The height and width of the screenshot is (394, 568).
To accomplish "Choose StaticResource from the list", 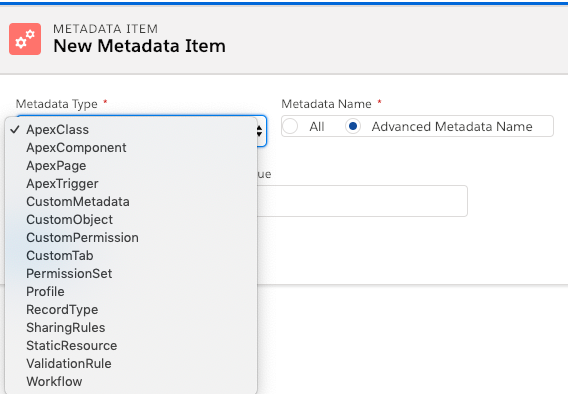I will coord(131,345).
